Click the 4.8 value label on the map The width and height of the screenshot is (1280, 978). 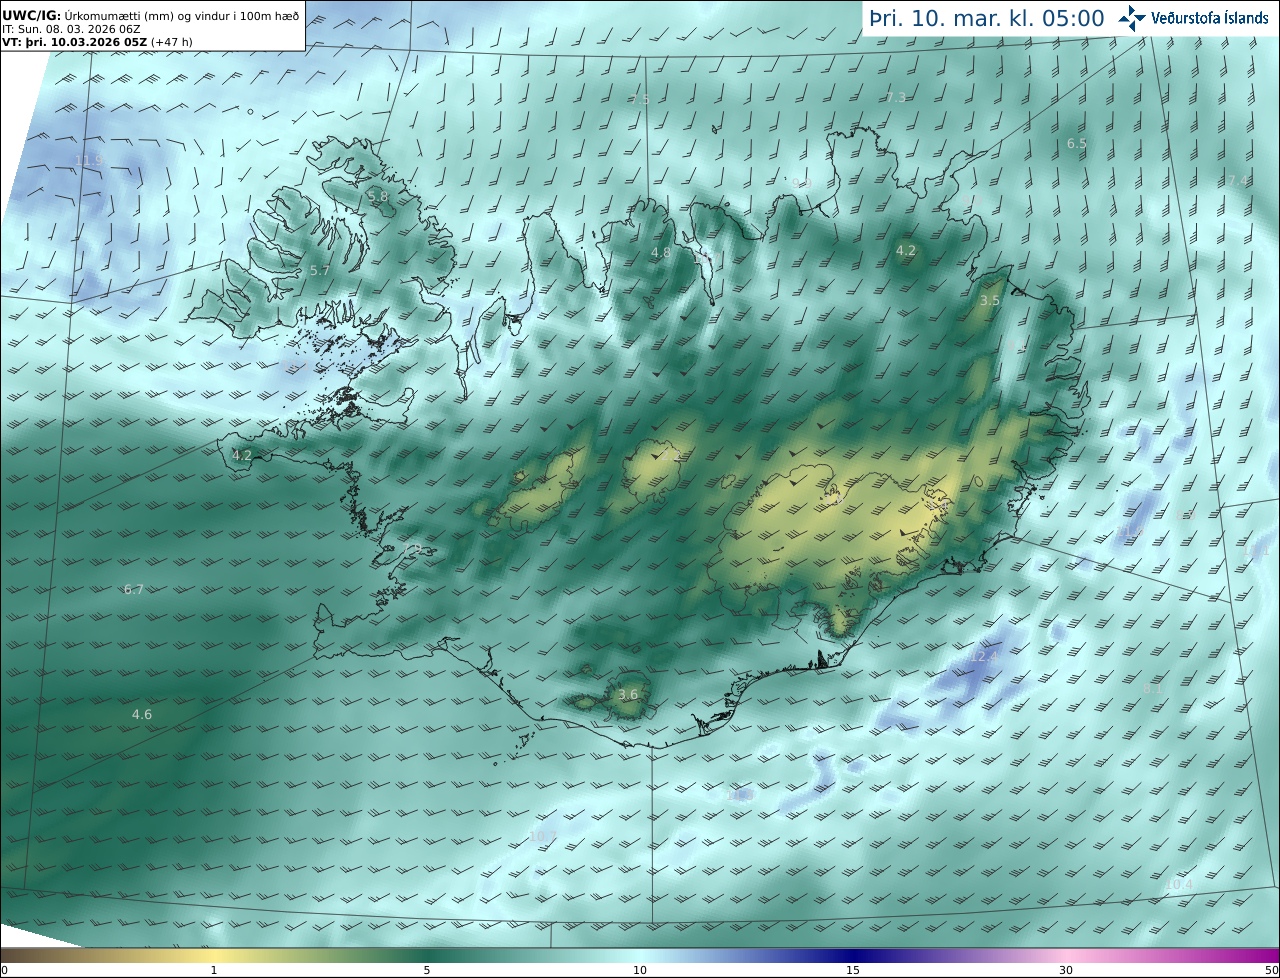661,253
